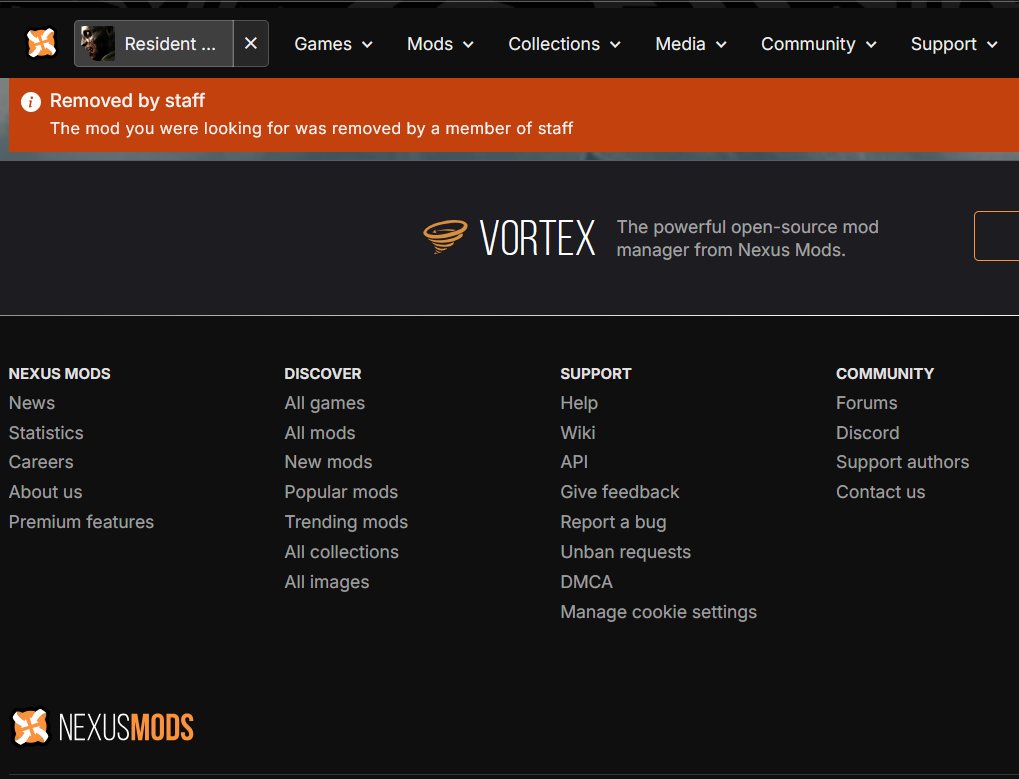Viewport: 1019px width, 779px height.
Task: Open the Careers footer link
Action: point(41,462)
